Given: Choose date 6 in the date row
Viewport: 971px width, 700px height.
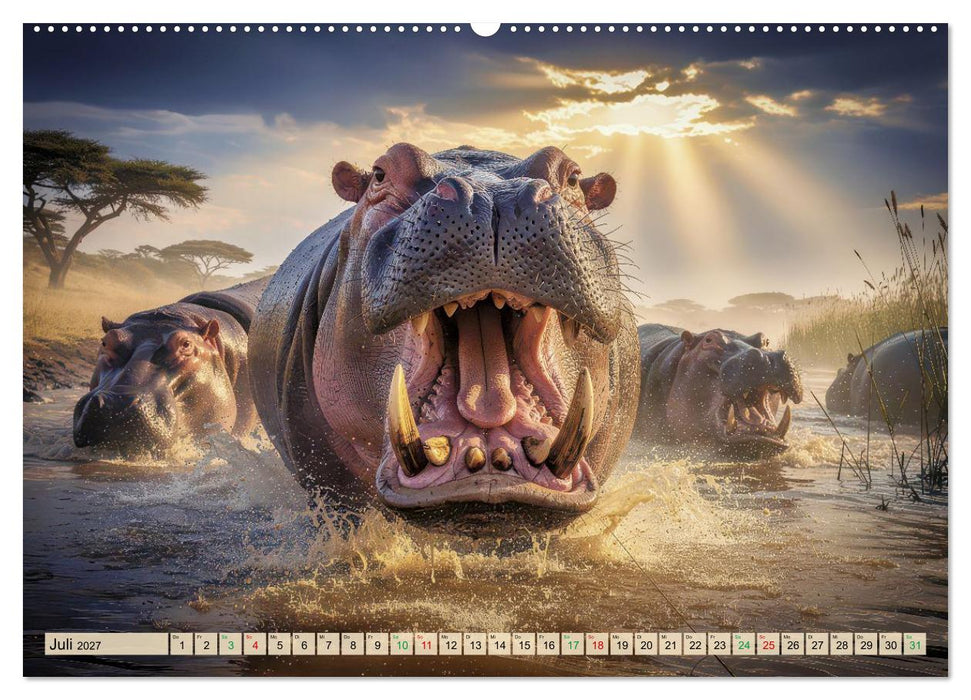Looking at the screenshot, I should click(x=303, y=644).
